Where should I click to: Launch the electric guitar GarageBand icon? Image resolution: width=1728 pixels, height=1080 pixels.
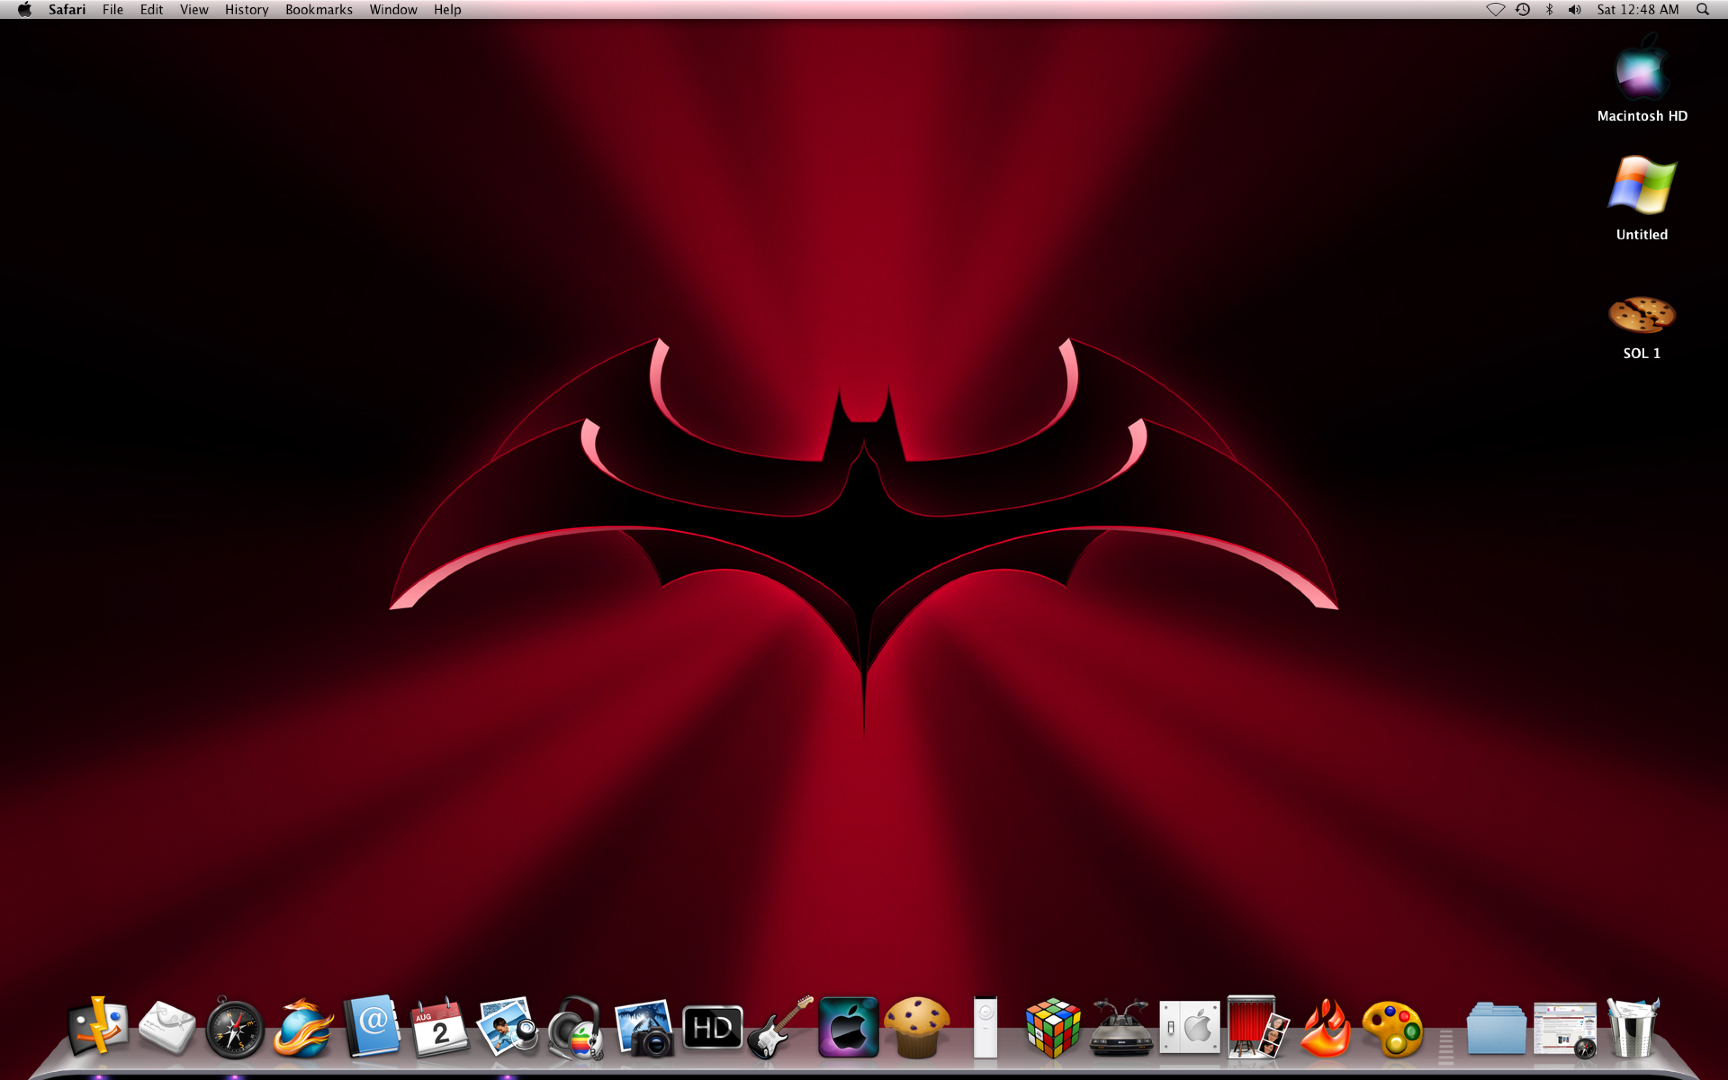pos(781,1027)
